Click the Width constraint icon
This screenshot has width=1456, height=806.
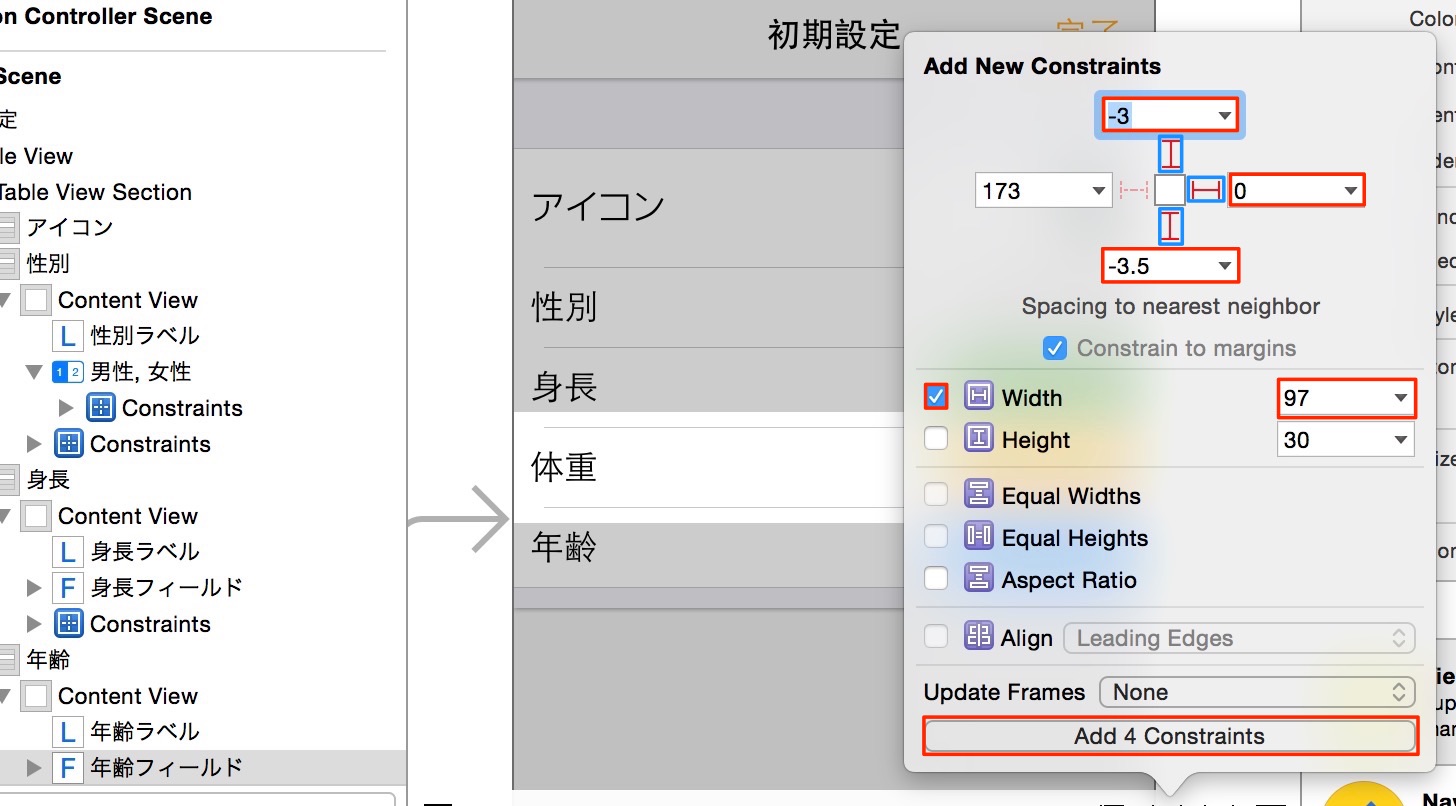(978, 397)
